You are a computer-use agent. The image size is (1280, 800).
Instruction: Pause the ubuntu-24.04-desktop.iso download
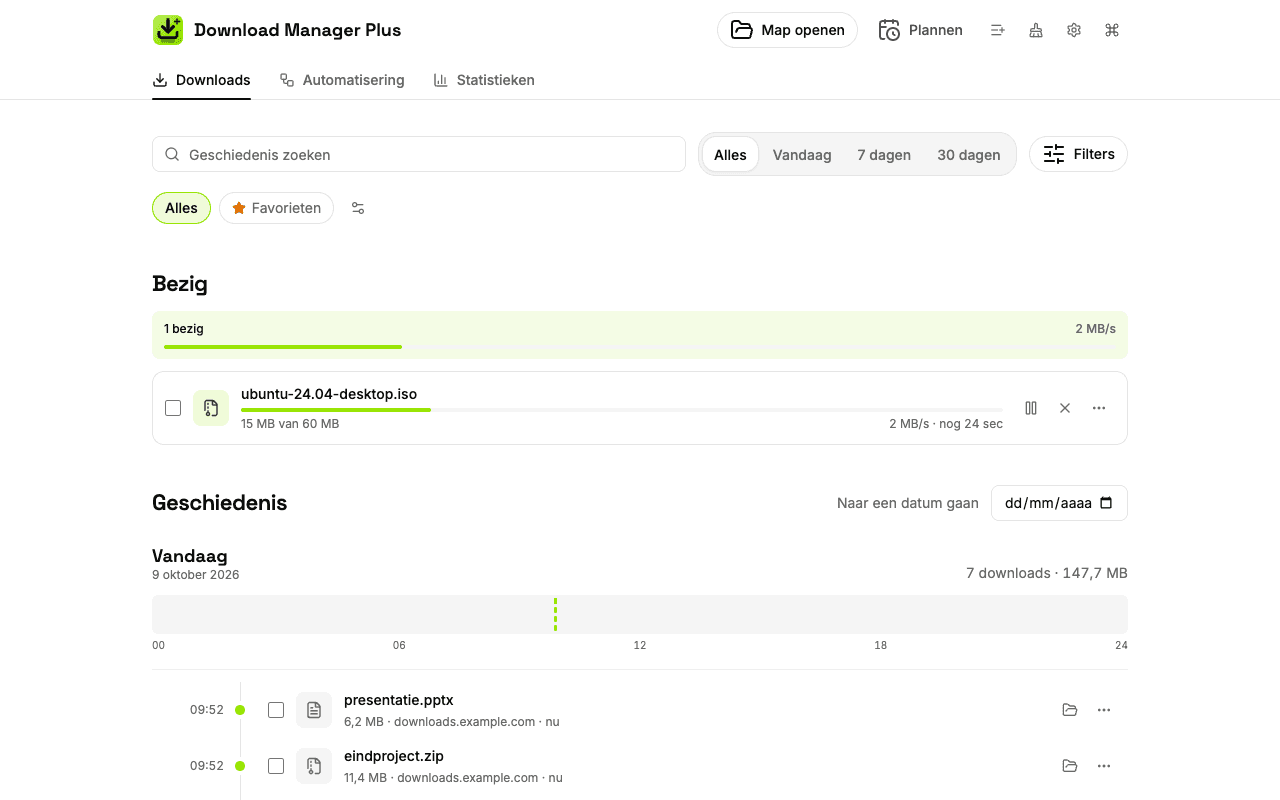(x=1031, y=408)
